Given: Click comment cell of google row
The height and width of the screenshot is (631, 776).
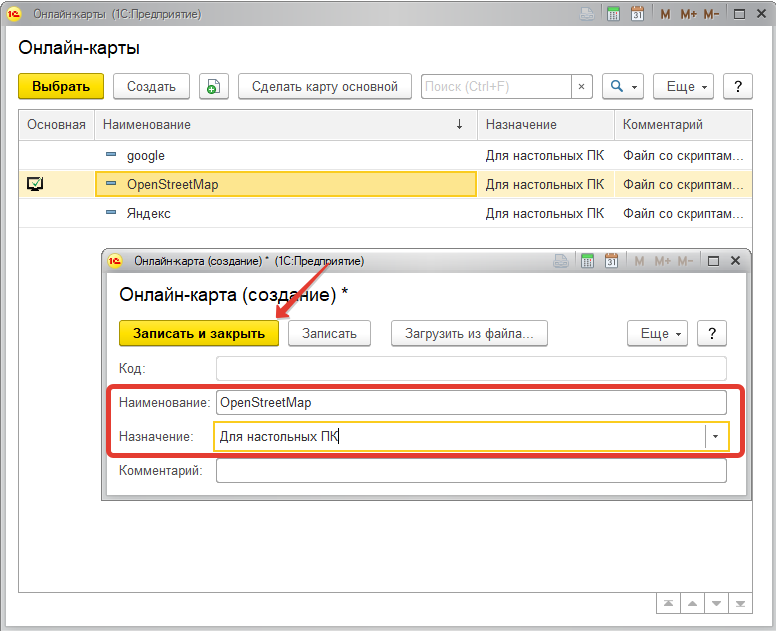Looking at the screenshot, I should point(683,155).
